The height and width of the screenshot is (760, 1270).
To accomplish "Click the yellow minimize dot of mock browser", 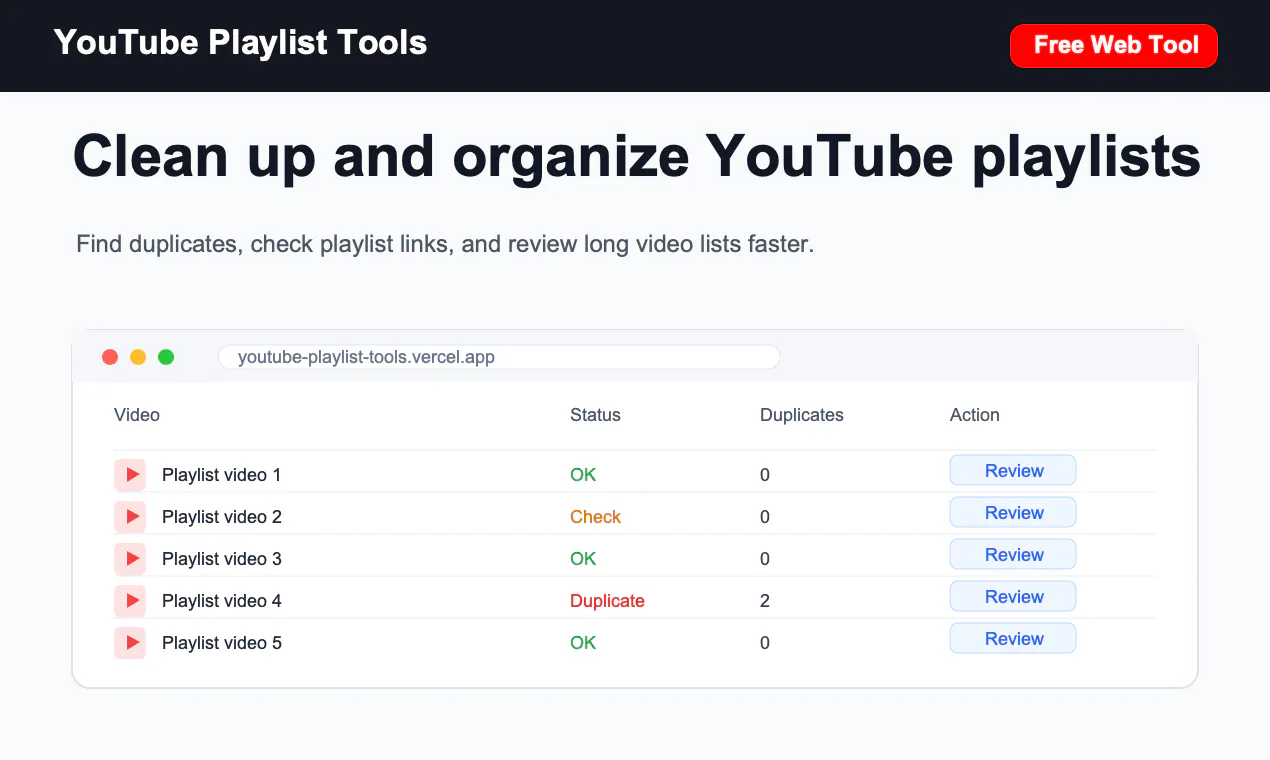I will coord(138,357).
